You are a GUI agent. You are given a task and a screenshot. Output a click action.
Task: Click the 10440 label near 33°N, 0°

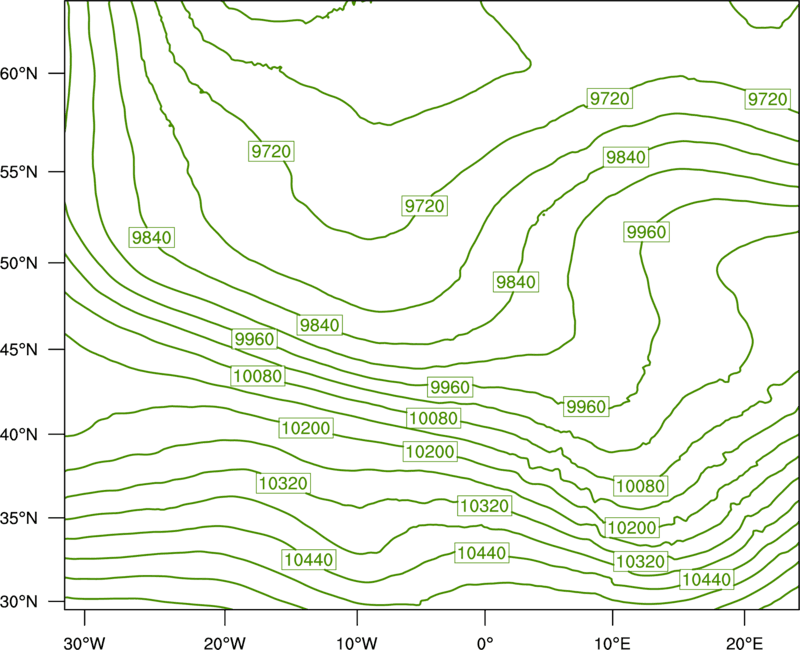click(482, 553)
